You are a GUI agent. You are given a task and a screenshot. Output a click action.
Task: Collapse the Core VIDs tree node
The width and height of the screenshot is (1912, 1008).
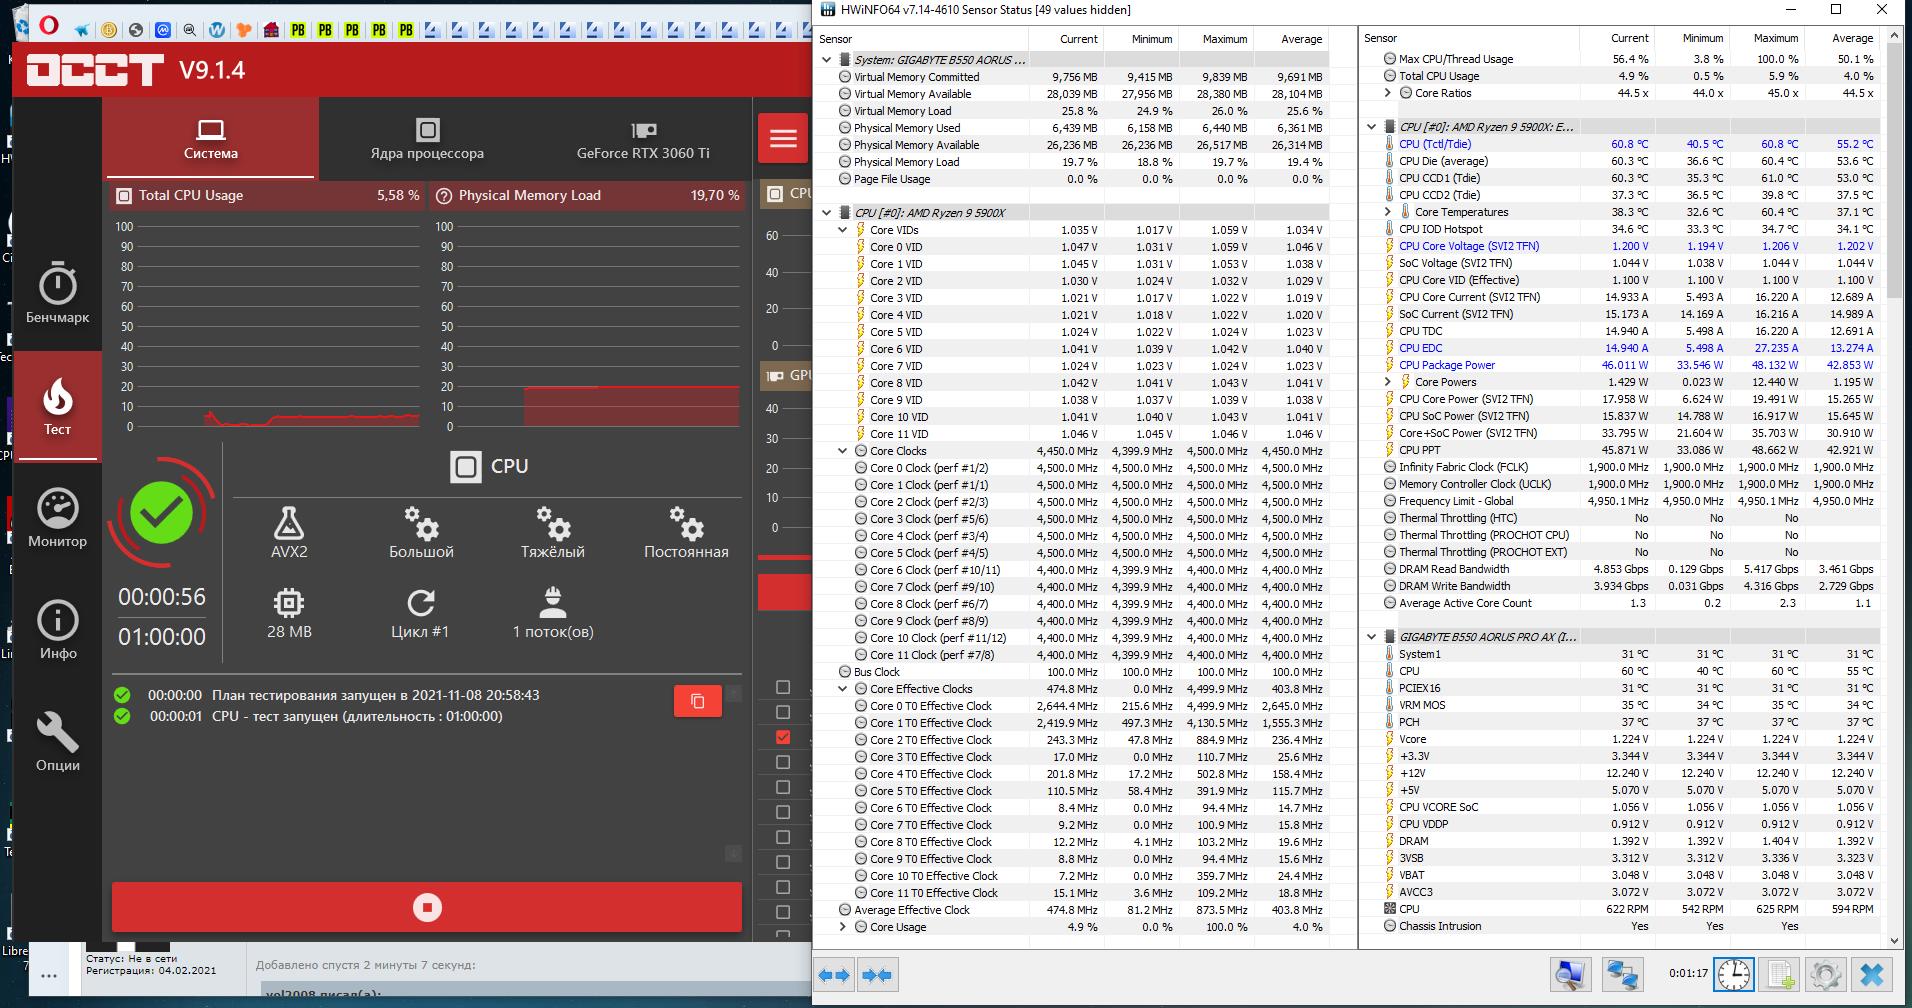click(x=842, y=230)
